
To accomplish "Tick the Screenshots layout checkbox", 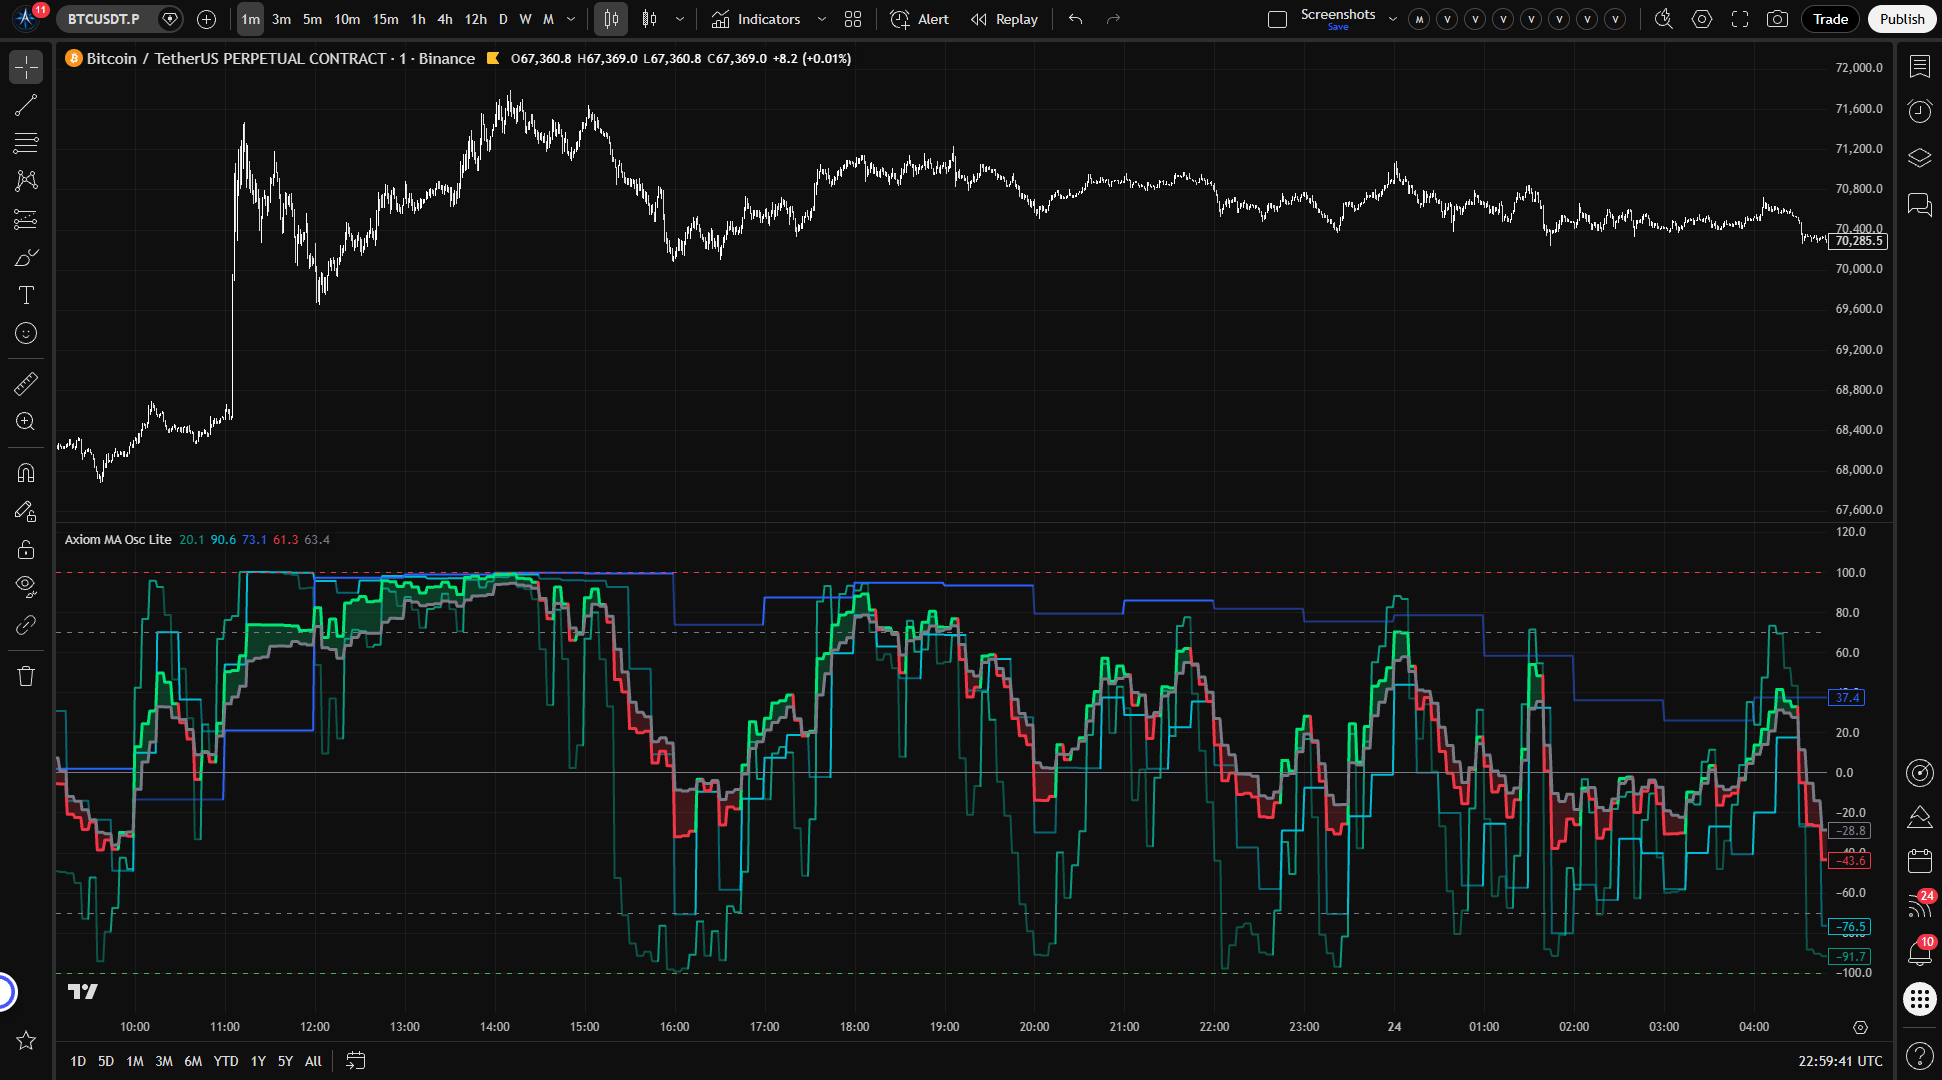I will pos(1277,19).
